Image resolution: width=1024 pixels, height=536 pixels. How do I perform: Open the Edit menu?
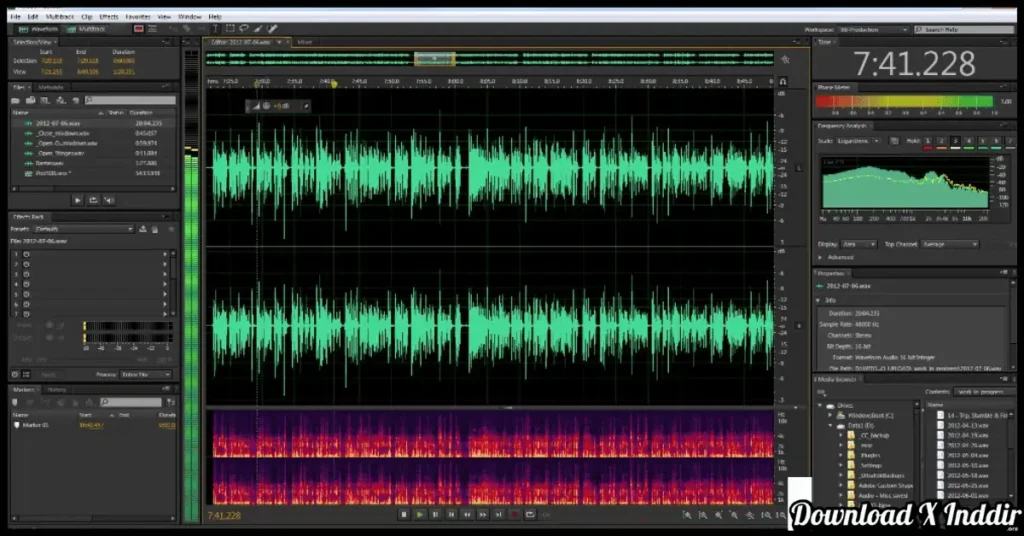coord(33,16)
